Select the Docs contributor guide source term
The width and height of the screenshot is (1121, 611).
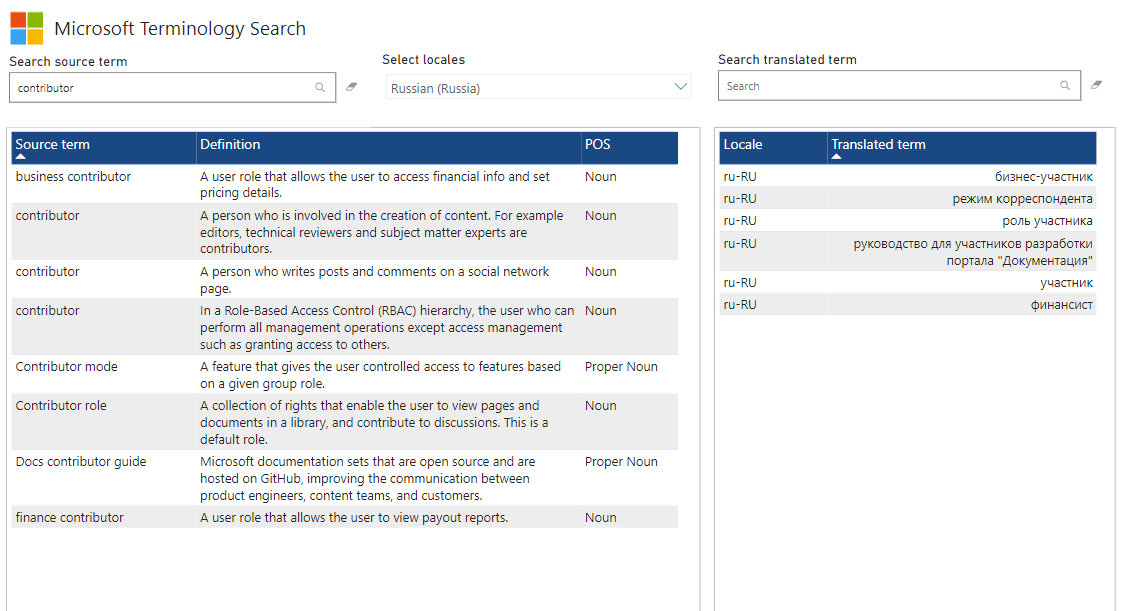pyautogui.click(x=81, y=462)
